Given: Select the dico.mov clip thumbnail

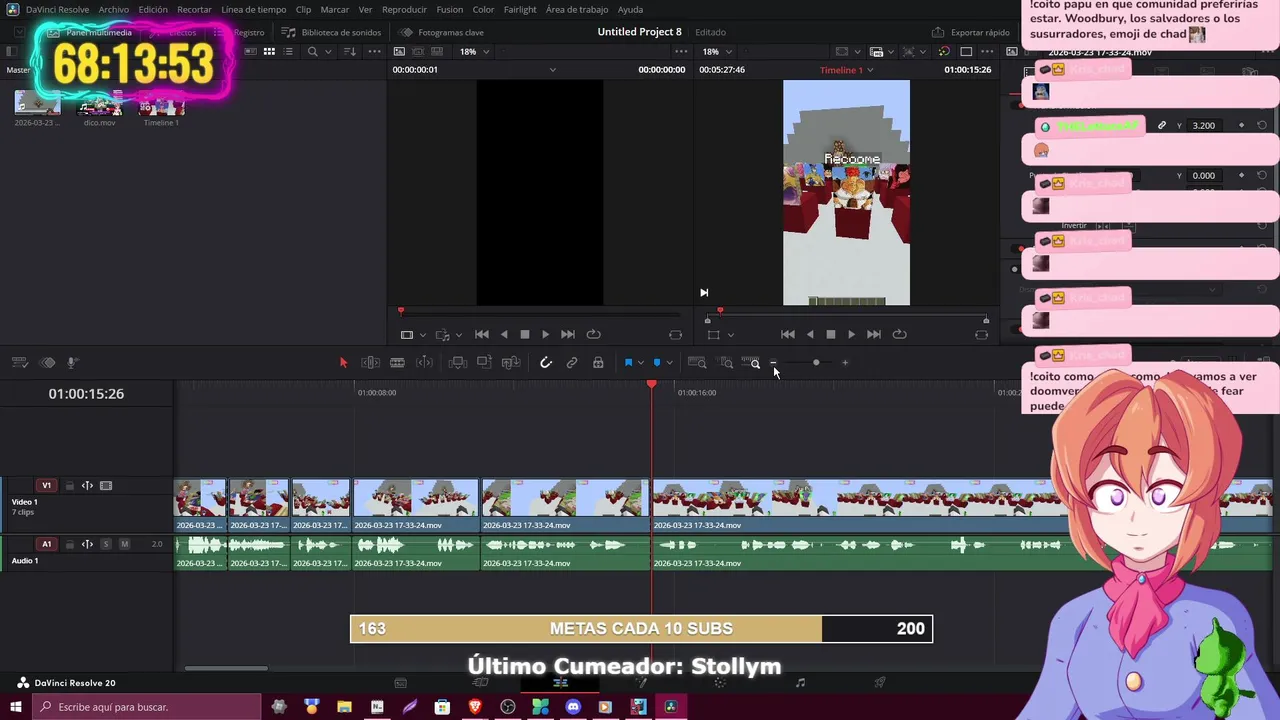Looking at the screenshot, I should tap(99, 105).
